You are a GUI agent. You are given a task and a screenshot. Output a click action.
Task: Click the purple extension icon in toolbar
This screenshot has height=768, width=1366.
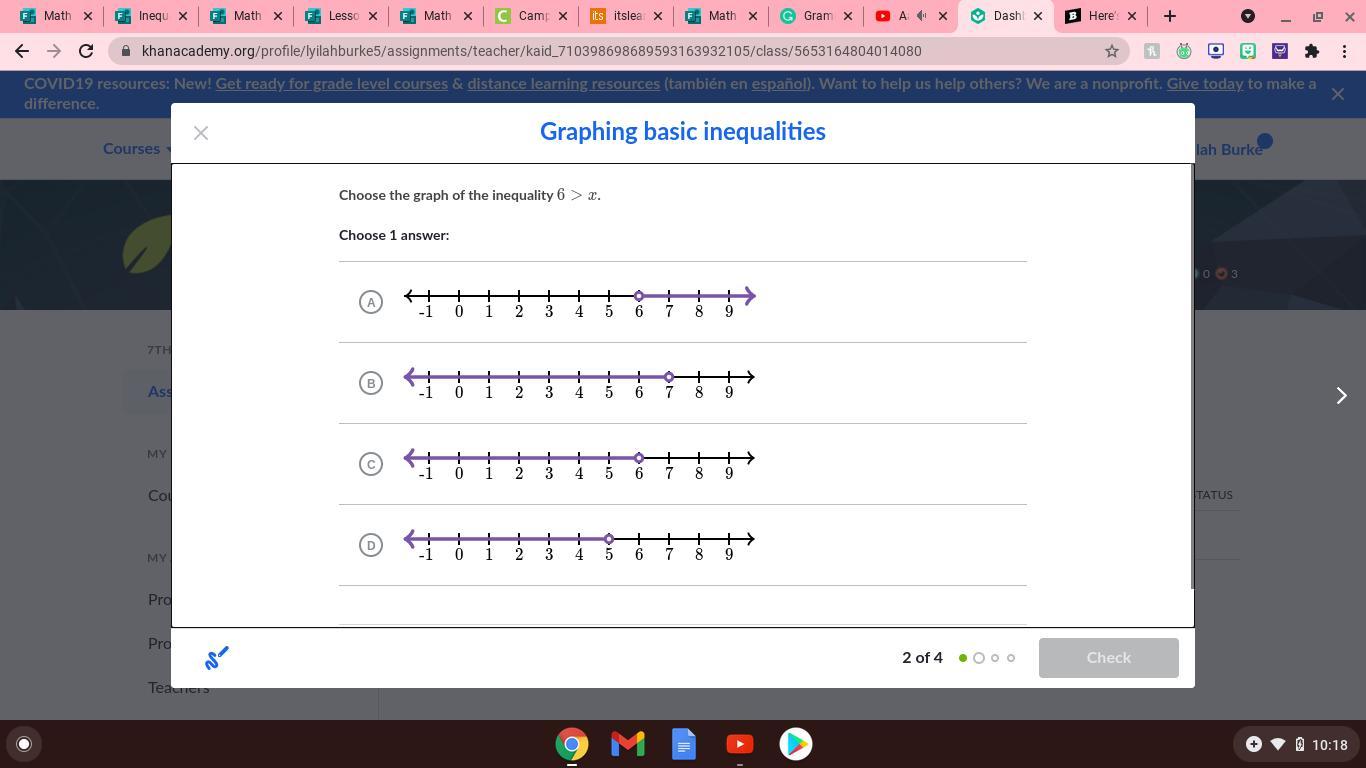pyautogui.click(x=1280, y=51)
